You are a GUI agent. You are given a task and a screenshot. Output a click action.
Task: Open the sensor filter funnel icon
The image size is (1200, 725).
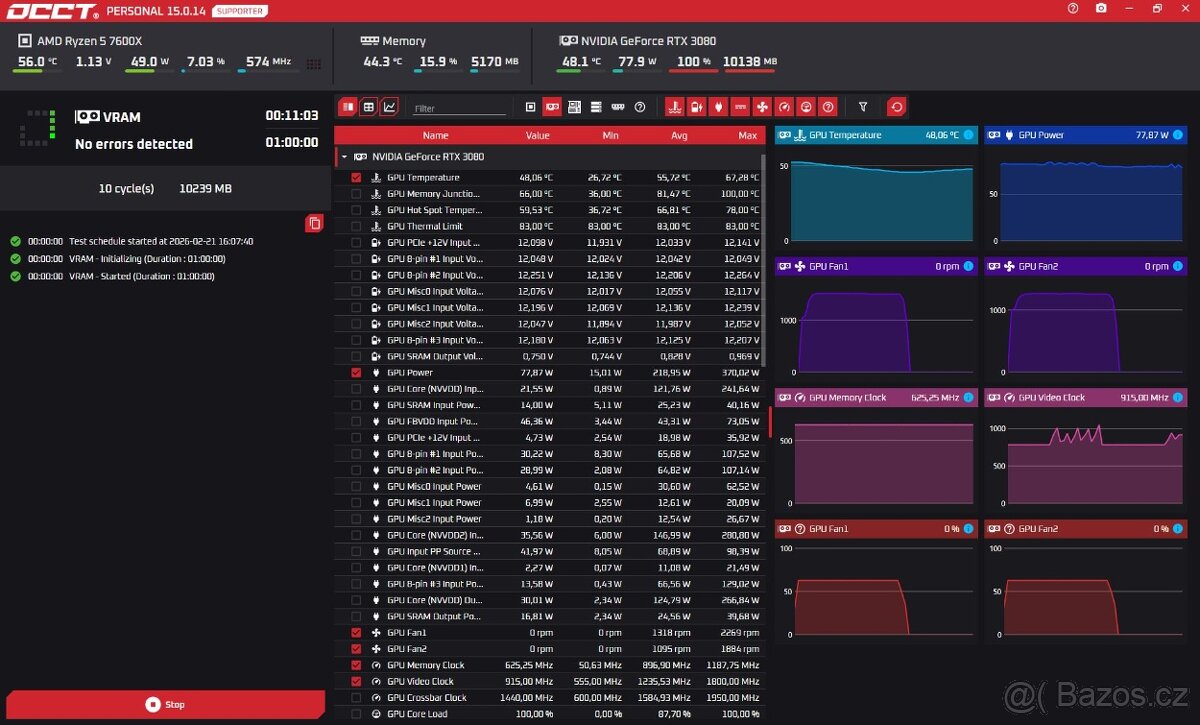(863, 107)
